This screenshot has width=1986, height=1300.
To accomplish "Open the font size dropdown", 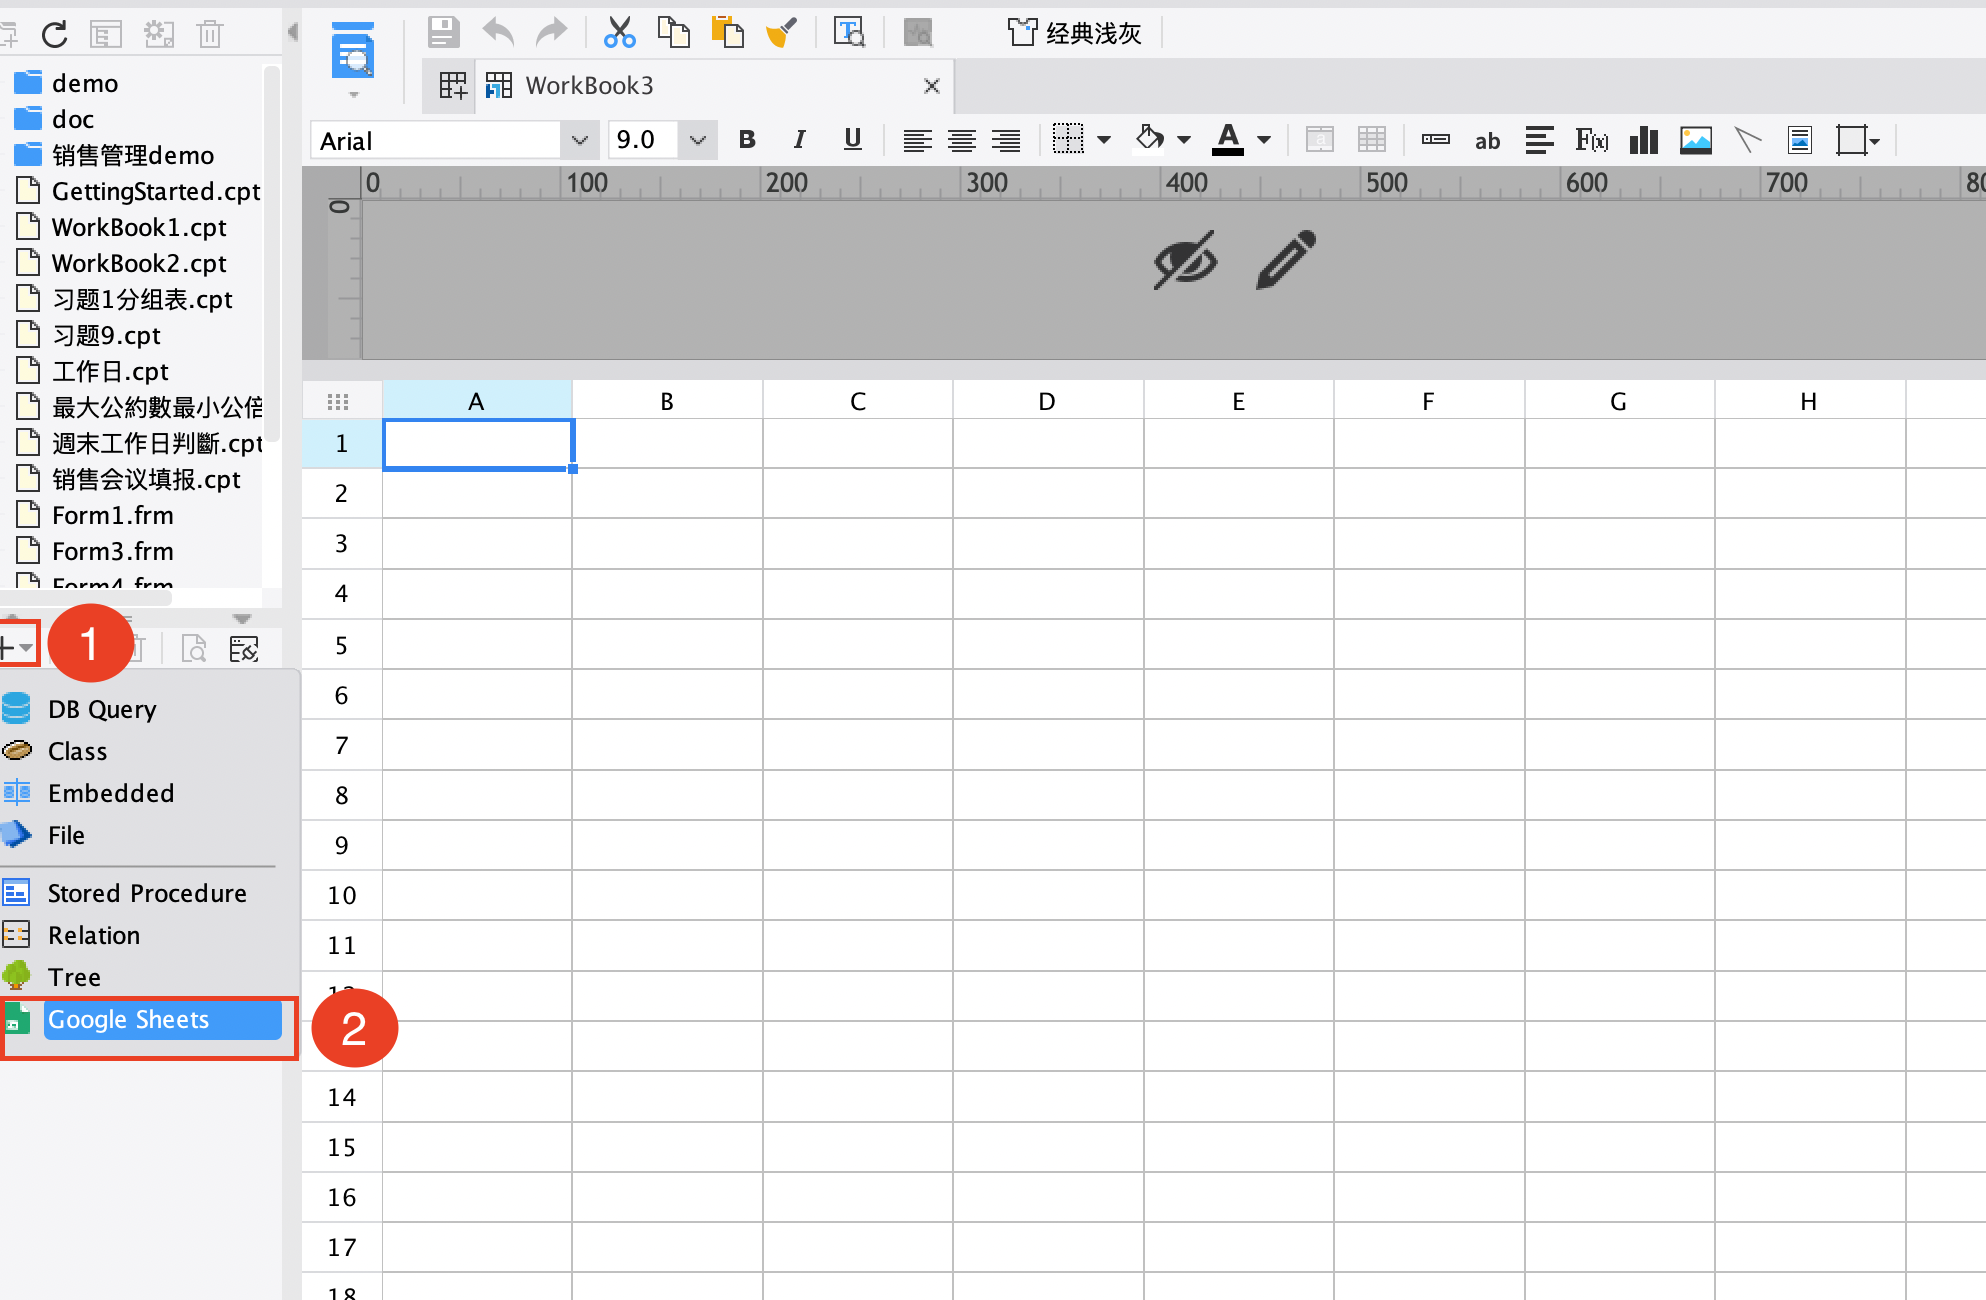I will (x=697, y=140).
